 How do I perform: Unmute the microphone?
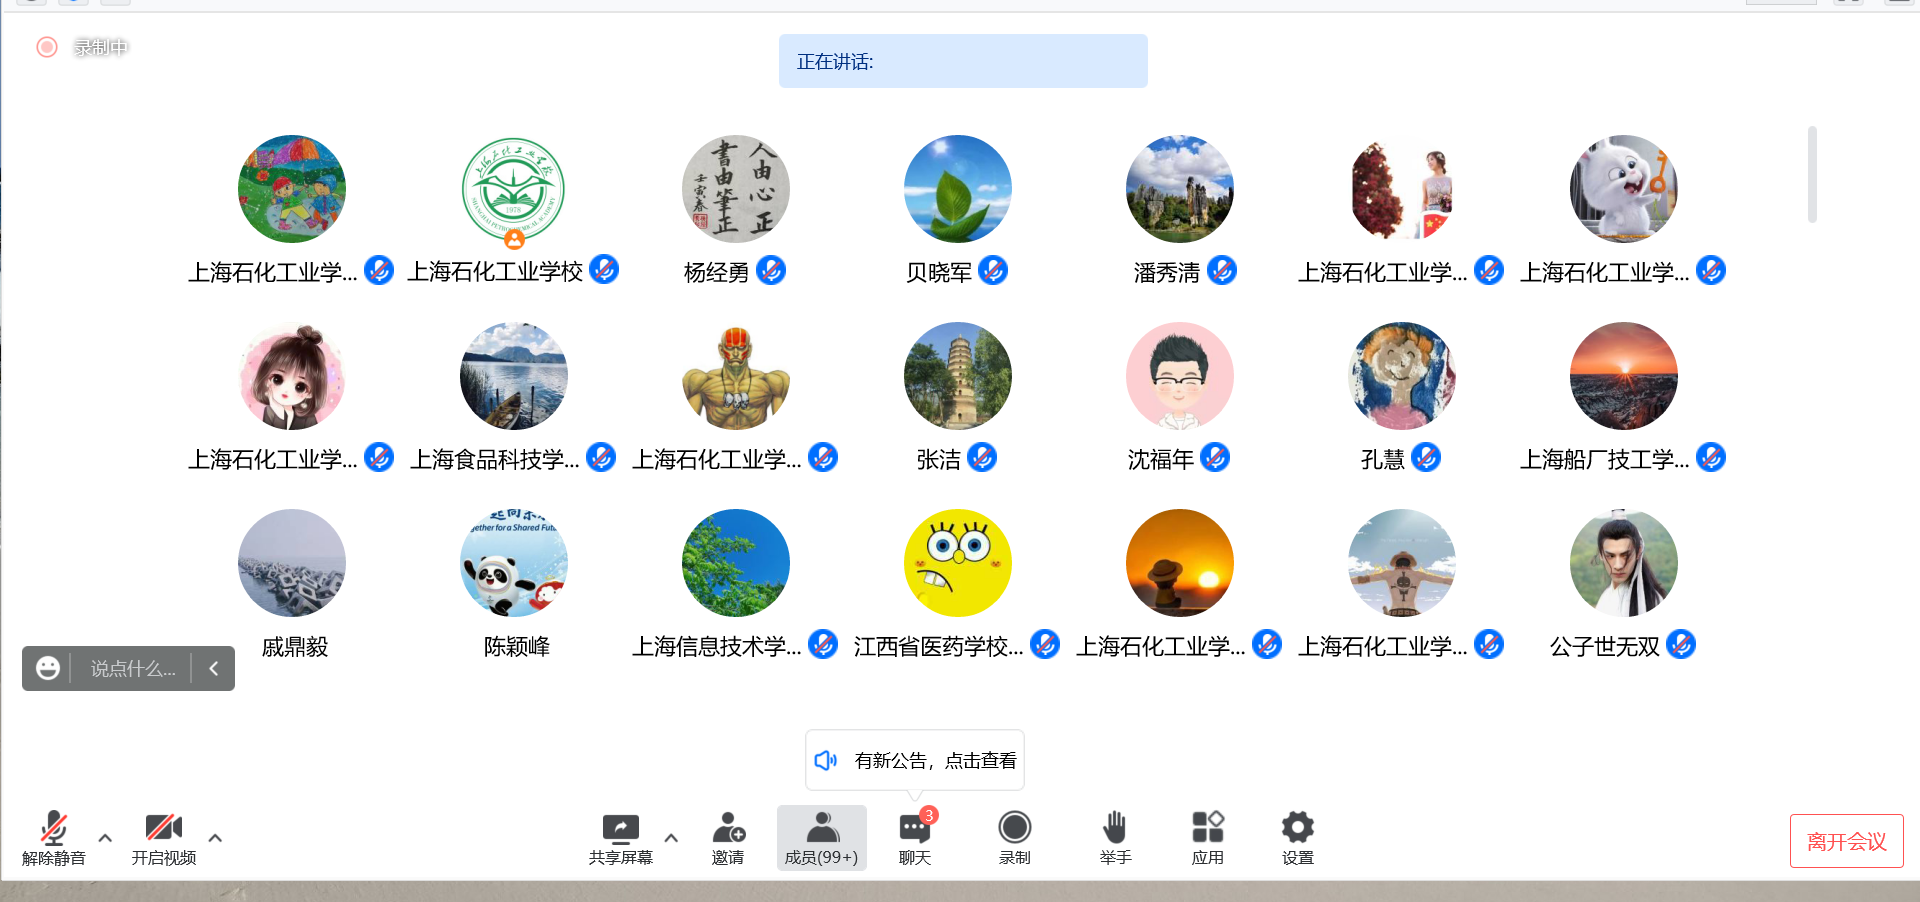tap(54, 829)
